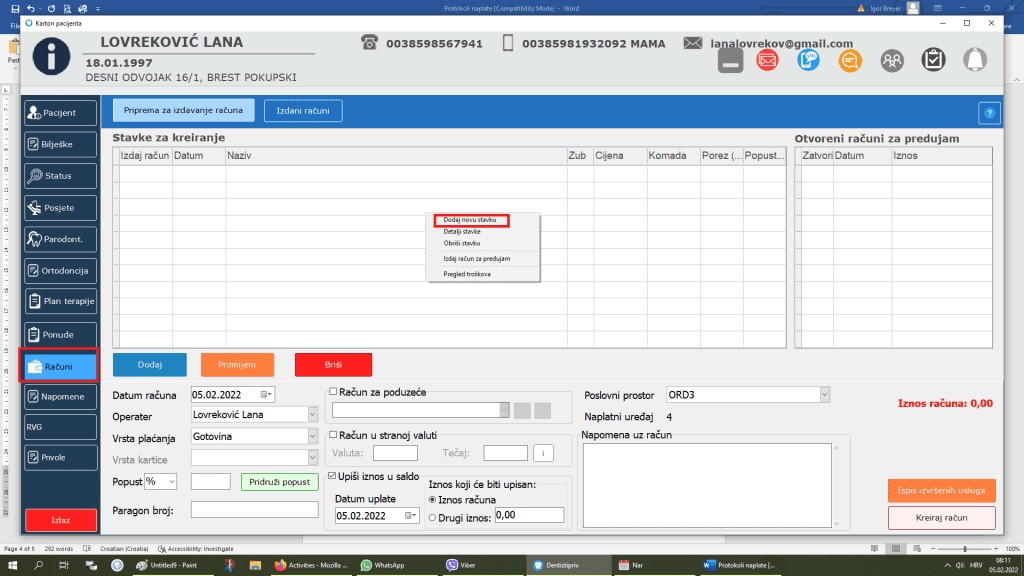Click the Popust value input field
This screenshot has width=1024, height=576.
click(x=210, y=482)
